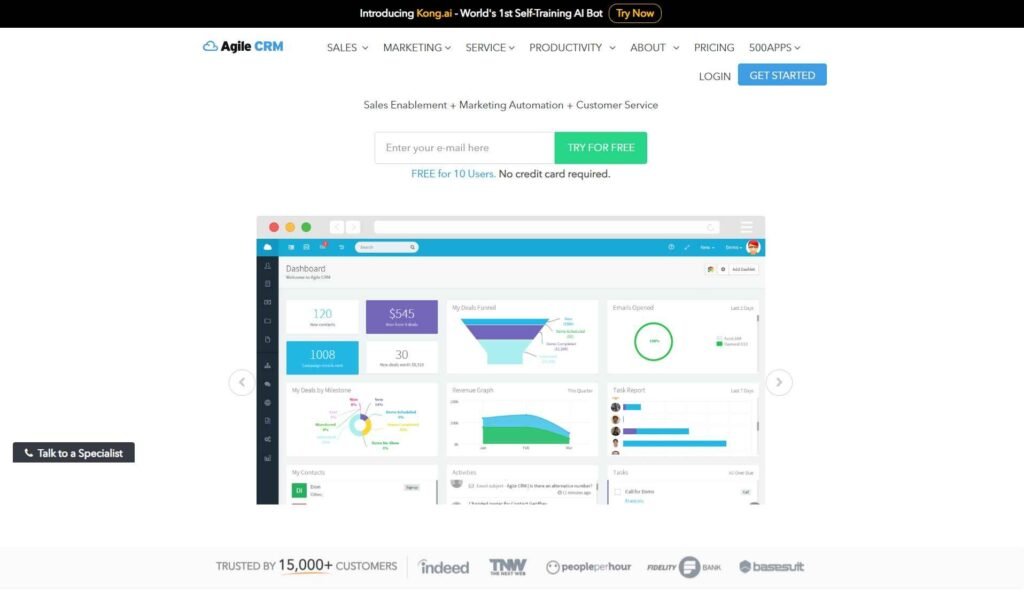This screenshot has width=1024, height=611.
Task: Click Talk to a Specialist button
Action: pos(74,452)
